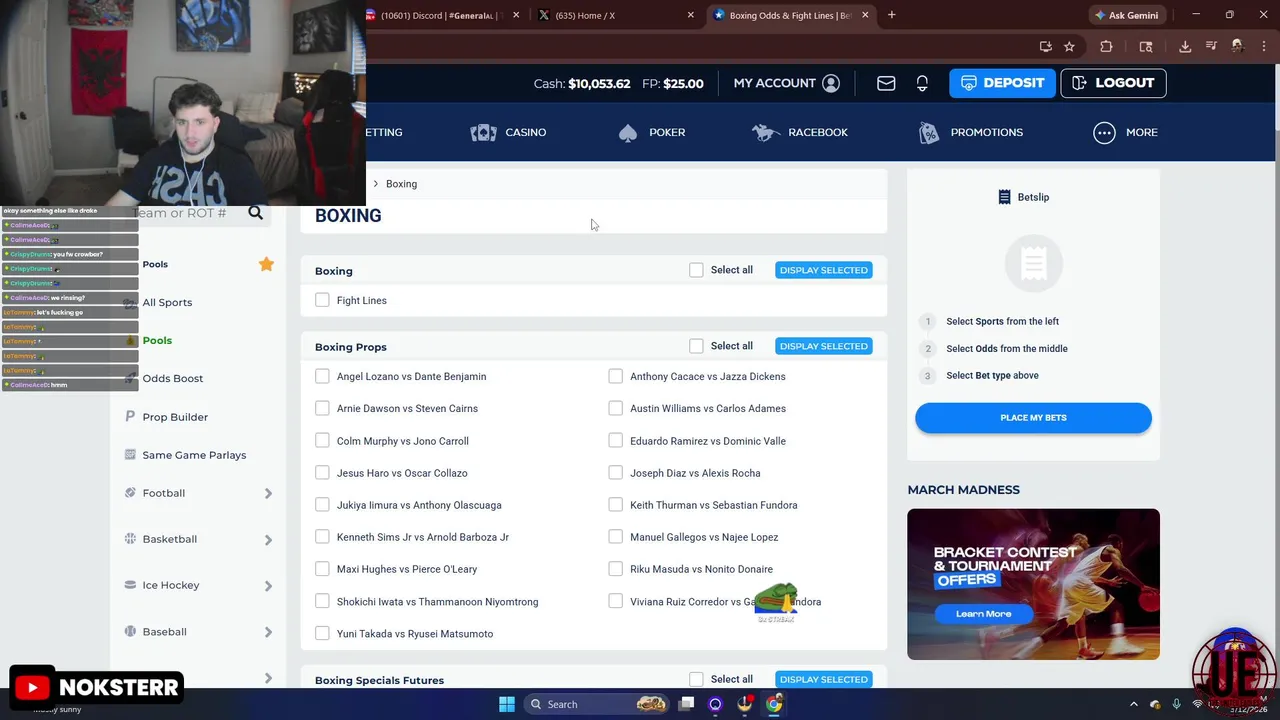Open the notifications bell icon
Image resolution: width=1280 pixels, height=720 pixels.
(922, 83)
